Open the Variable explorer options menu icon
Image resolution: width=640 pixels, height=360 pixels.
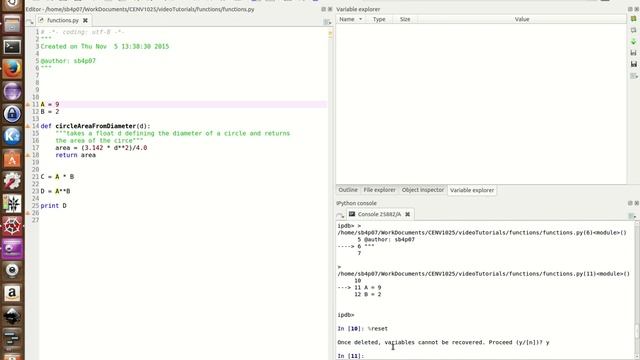pyautogui.click(x=633, y=76)
